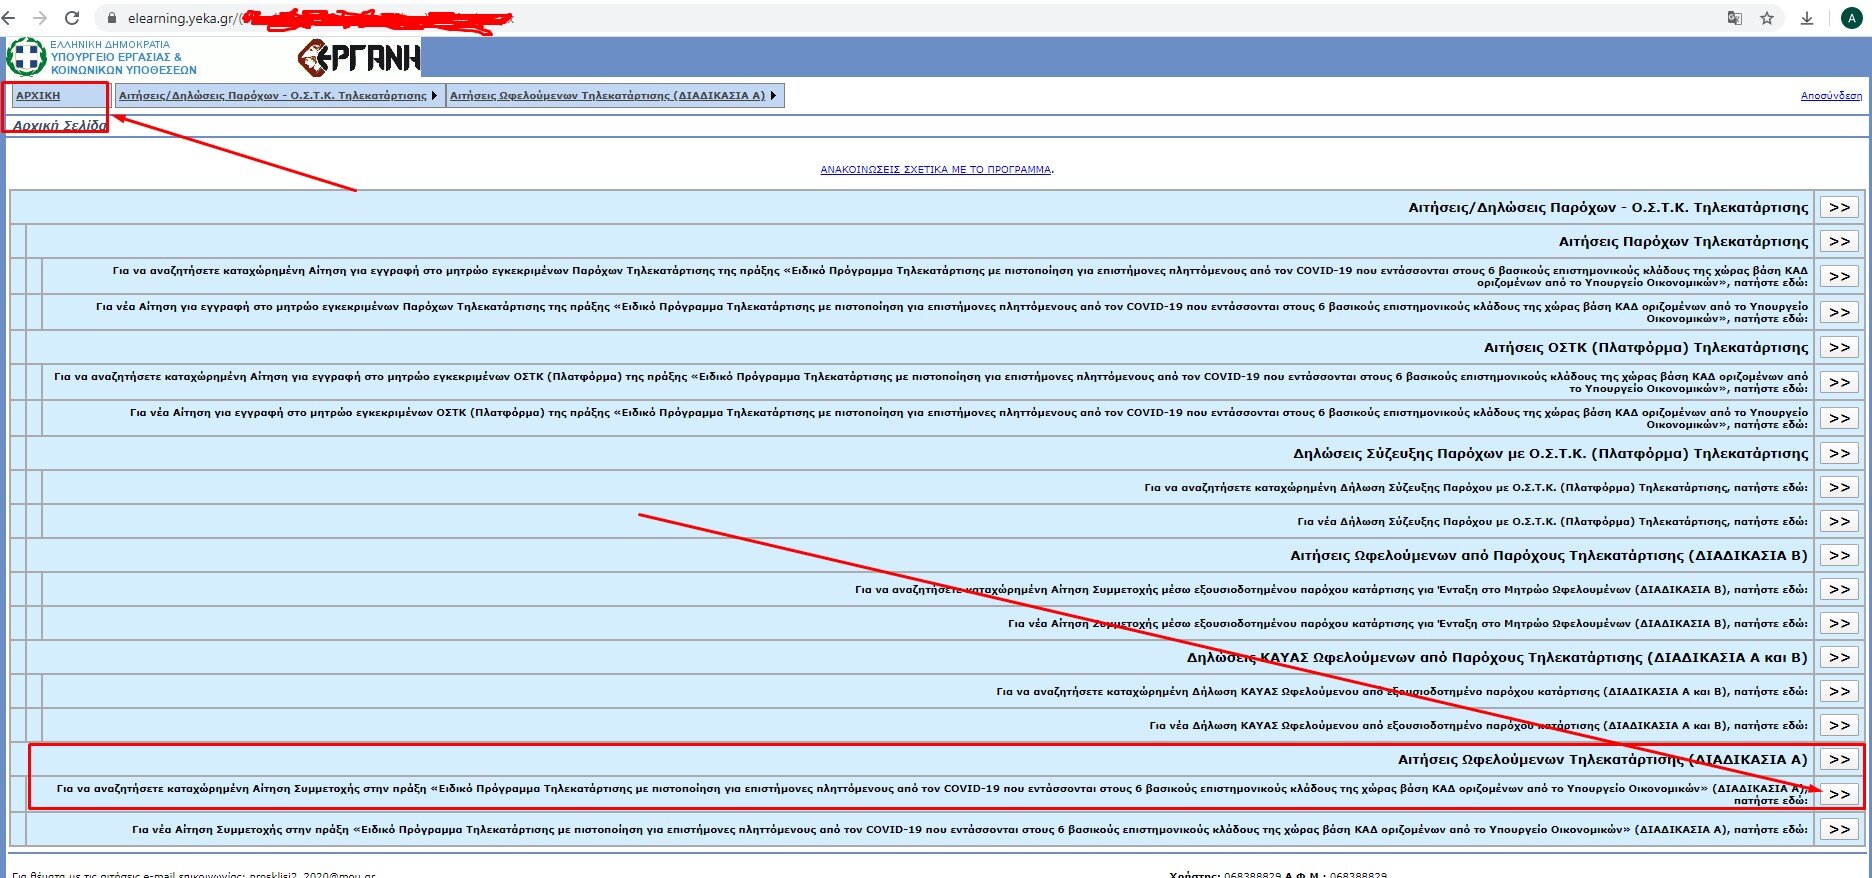1872x878 pixels.
Task: Expand Αιτήσεις Ωφελούμενων Τηλεκατάρτισης (ΔΙΑΔΙΚΑΣΙΑ Α) menu
Action: tap(614, 95)
